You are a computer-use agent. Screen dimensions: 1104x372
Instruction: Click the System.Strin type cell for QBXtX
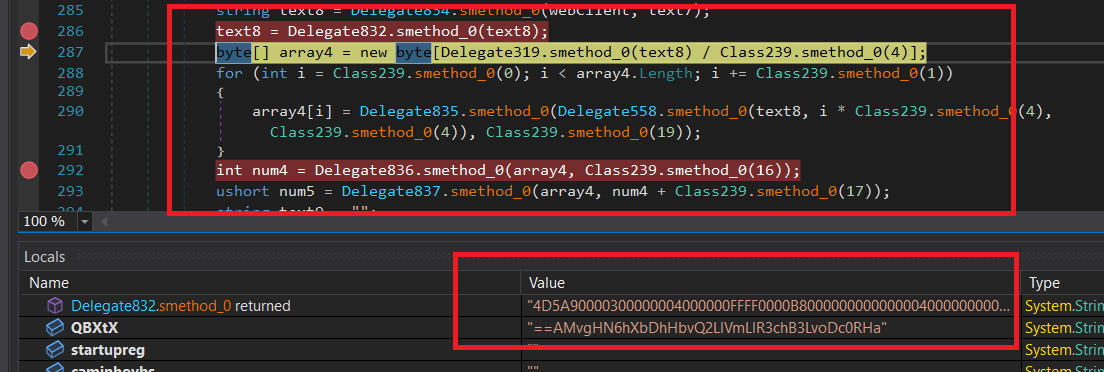click(1063, 328)
